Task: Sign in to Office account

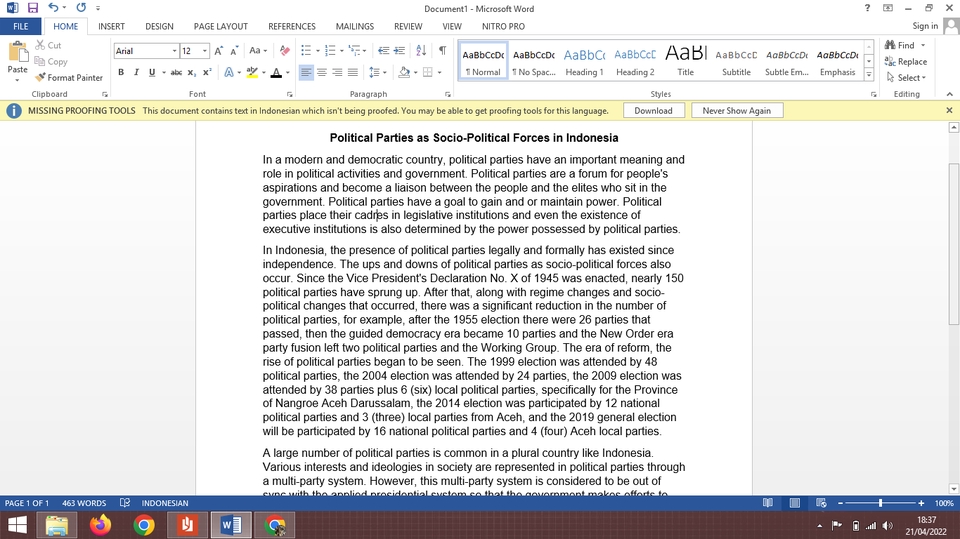Action: 925,26
